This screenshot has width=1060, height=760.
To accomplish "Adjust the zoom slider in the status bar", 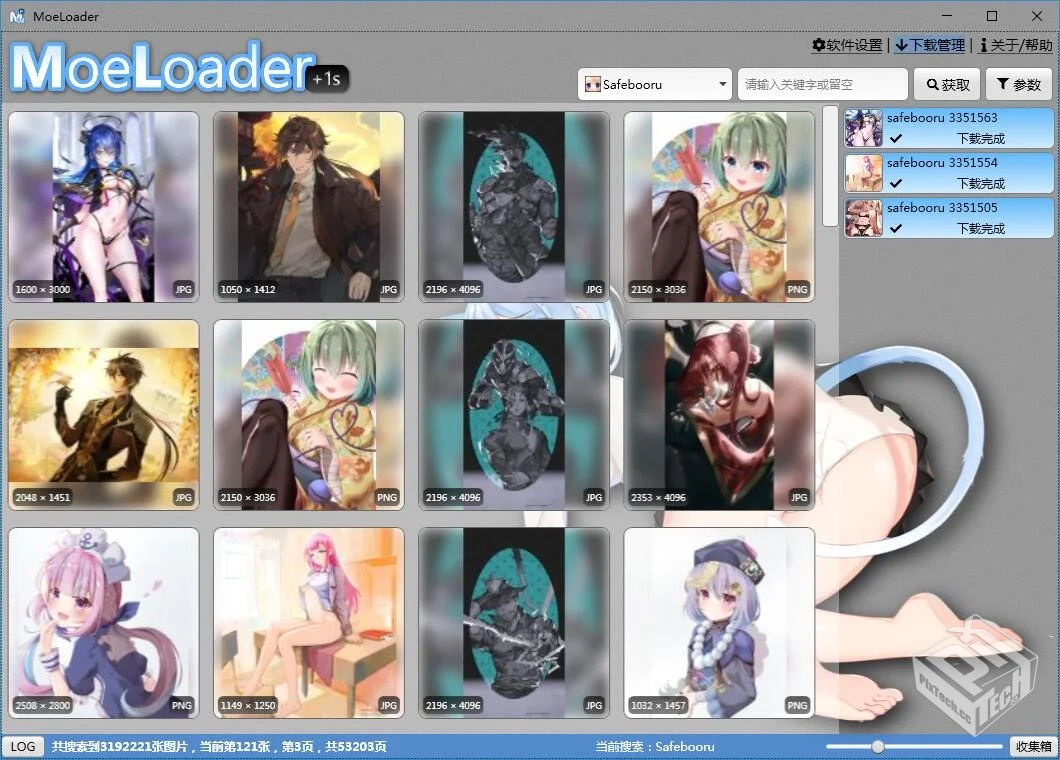I will [878, 745].
